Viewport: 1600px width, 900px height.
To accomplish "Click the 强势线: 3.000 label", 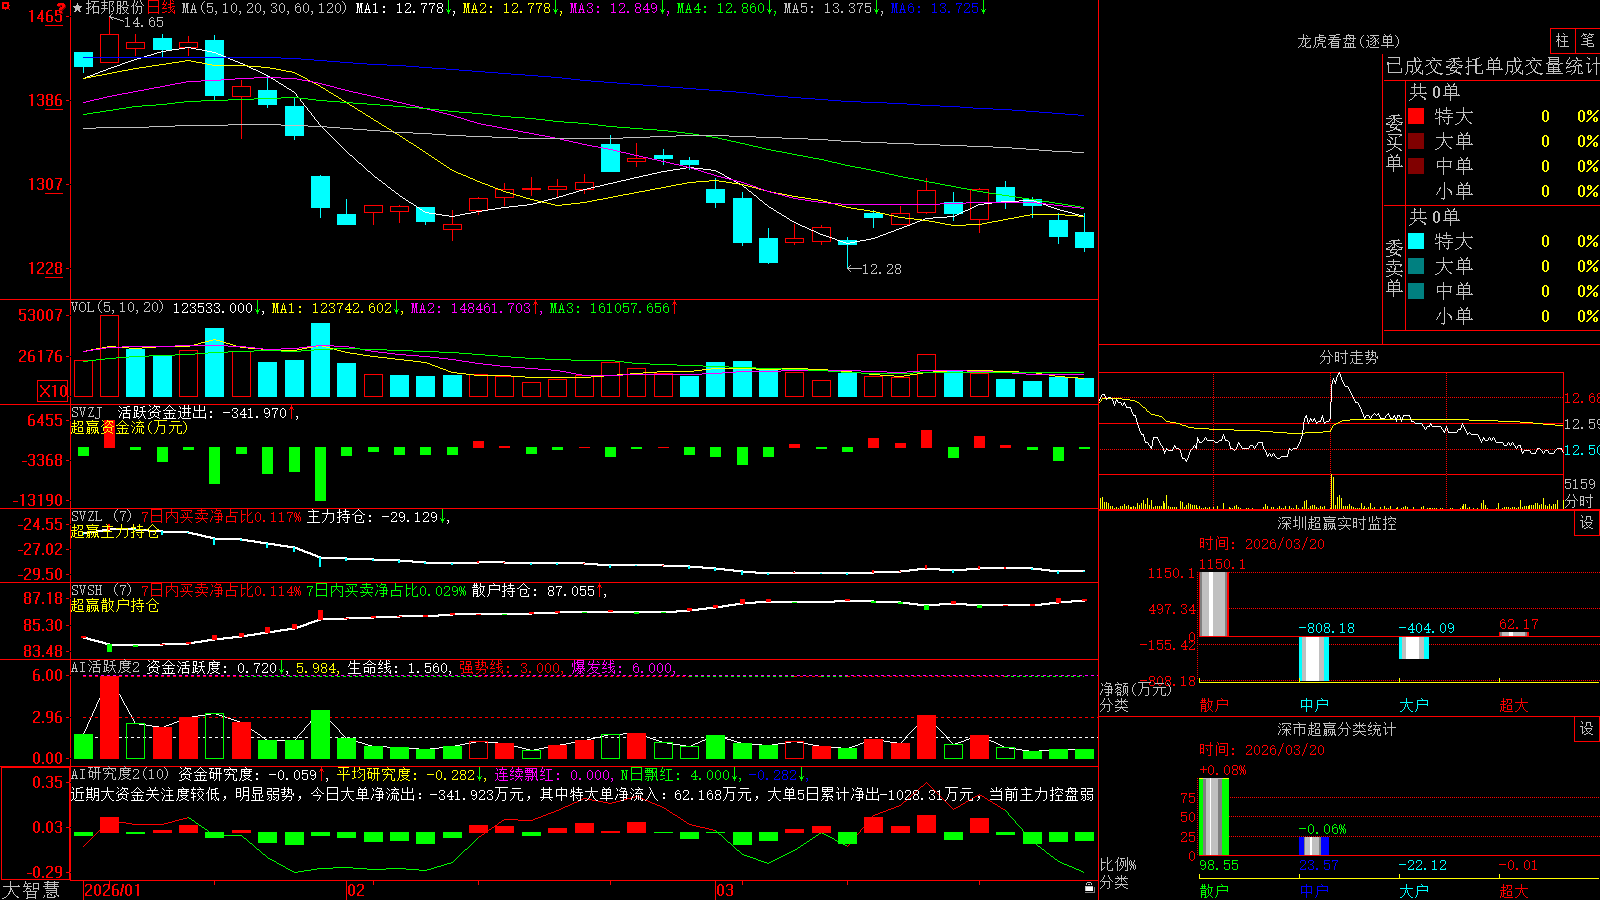I will pos(510,668).
